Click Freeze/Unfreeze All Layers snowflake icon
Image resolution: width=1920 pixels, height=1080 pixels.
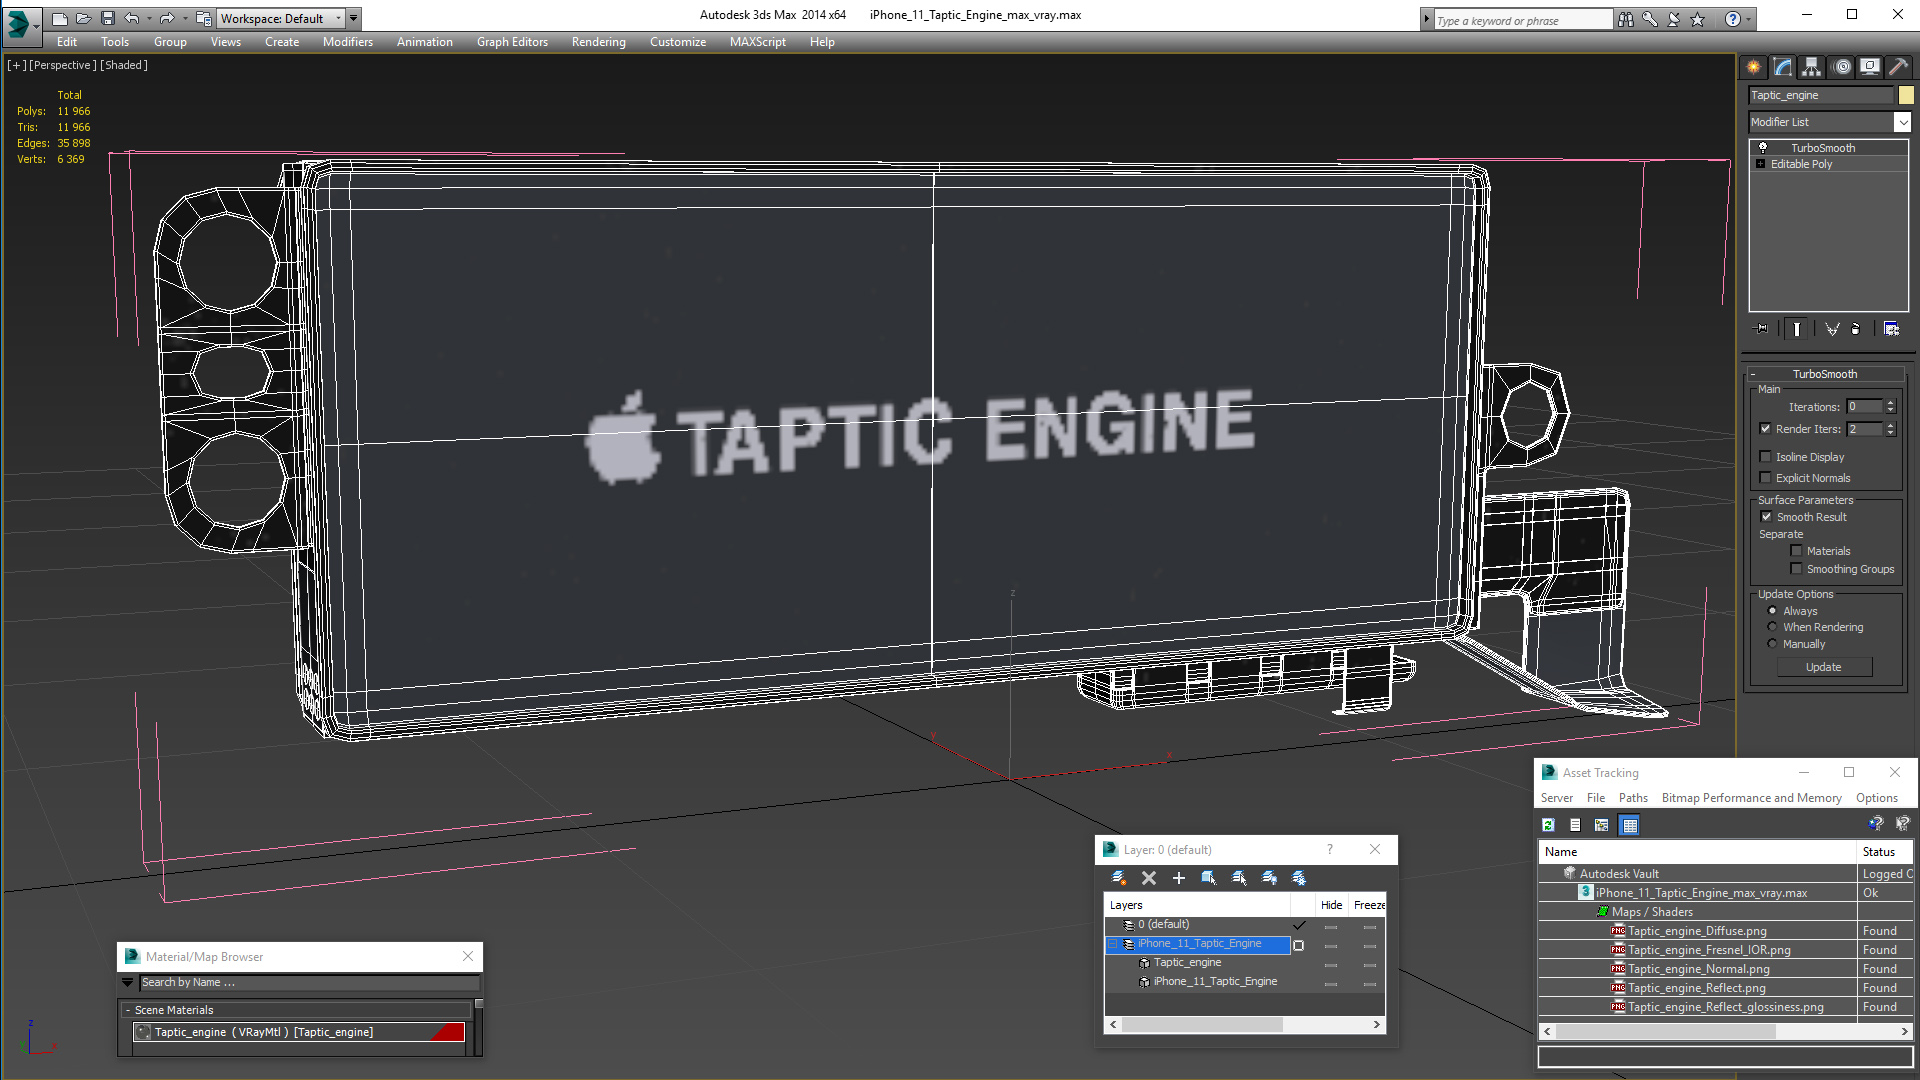click(x=1299, y=878)
